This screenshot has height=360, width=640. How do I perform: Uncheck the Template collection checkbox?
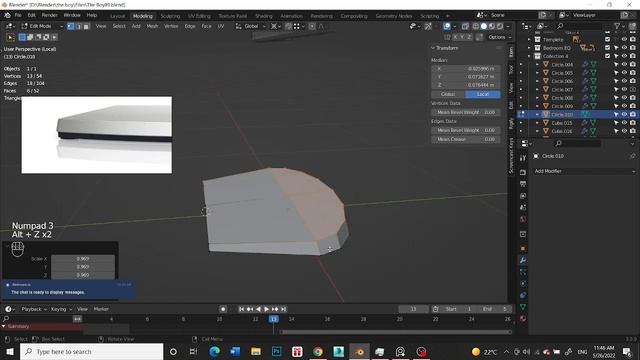[607, 40]
